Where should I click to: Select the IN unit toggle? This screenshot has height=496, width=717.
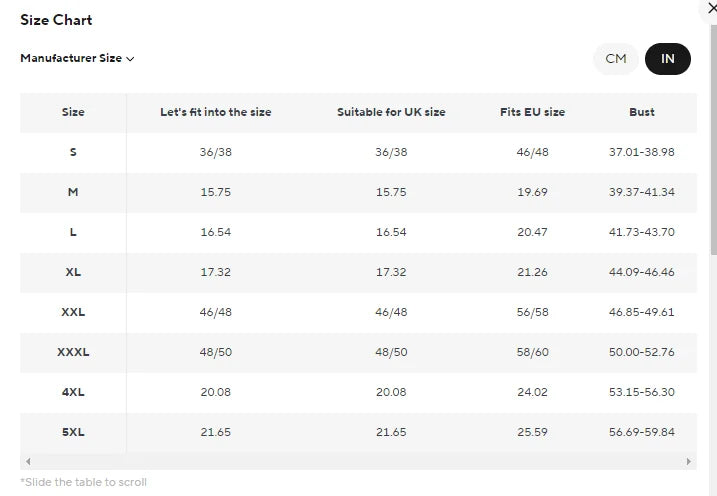tap(668, 59)
